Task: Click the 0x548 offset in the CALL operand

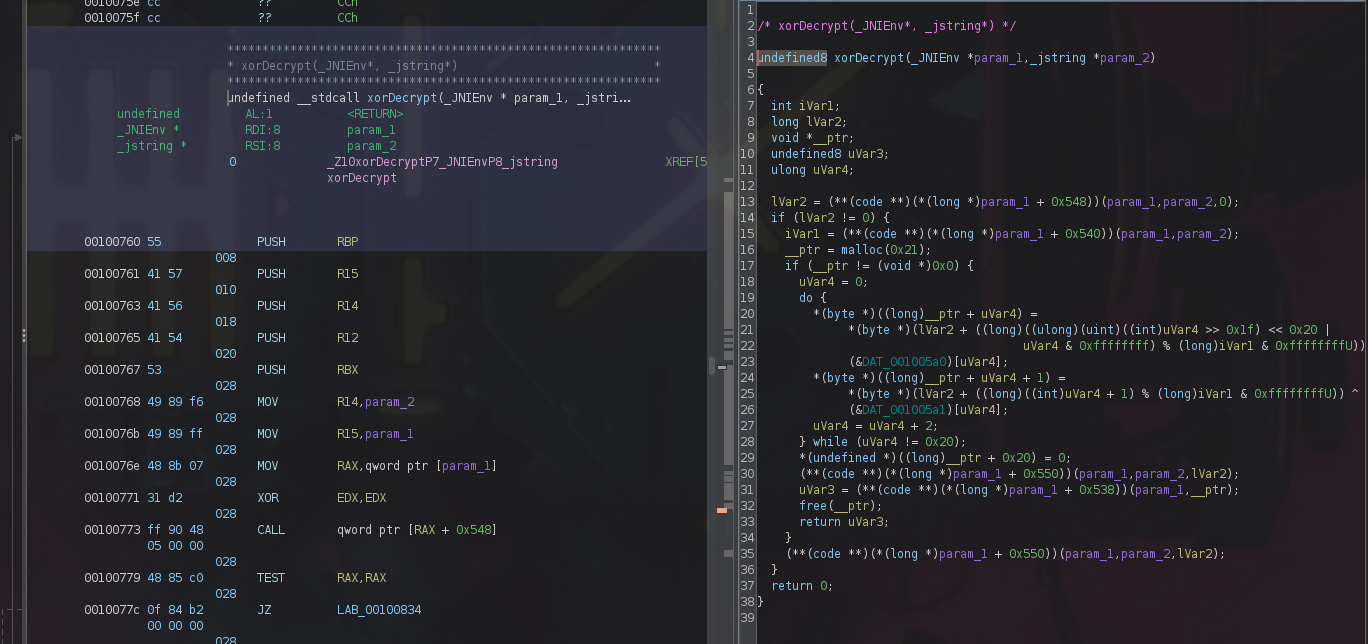Action: (x=472, y=530)
